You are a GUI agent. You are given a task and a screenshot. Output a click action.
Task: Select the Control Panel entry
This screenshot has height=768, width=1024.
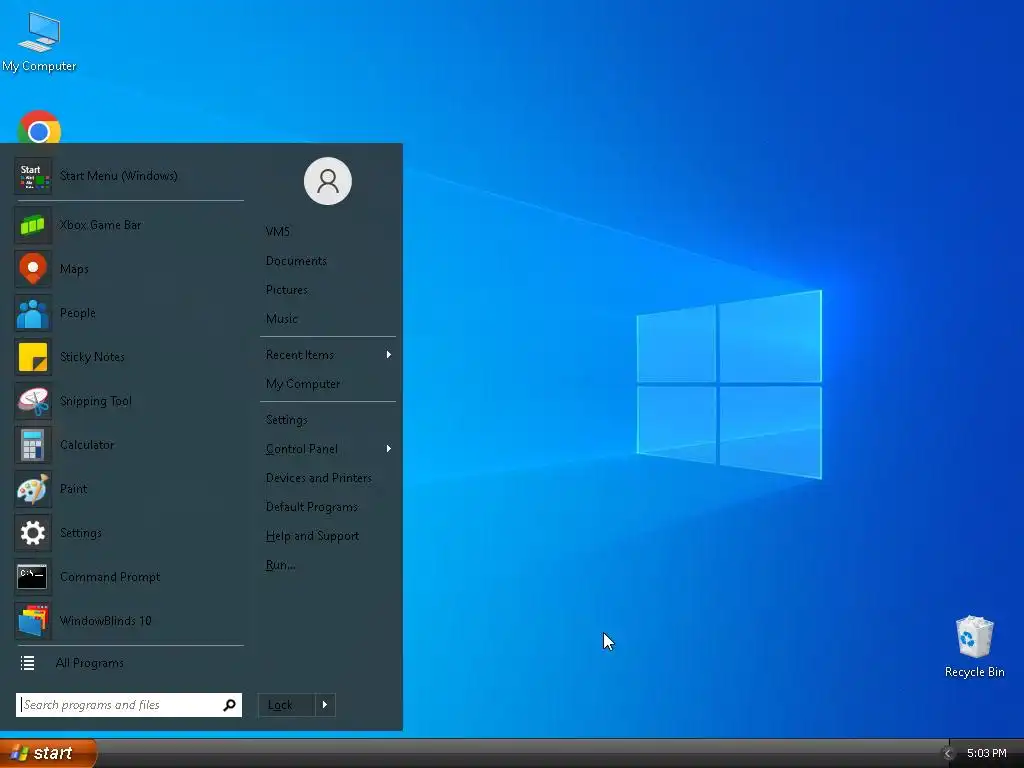[302, 449]
